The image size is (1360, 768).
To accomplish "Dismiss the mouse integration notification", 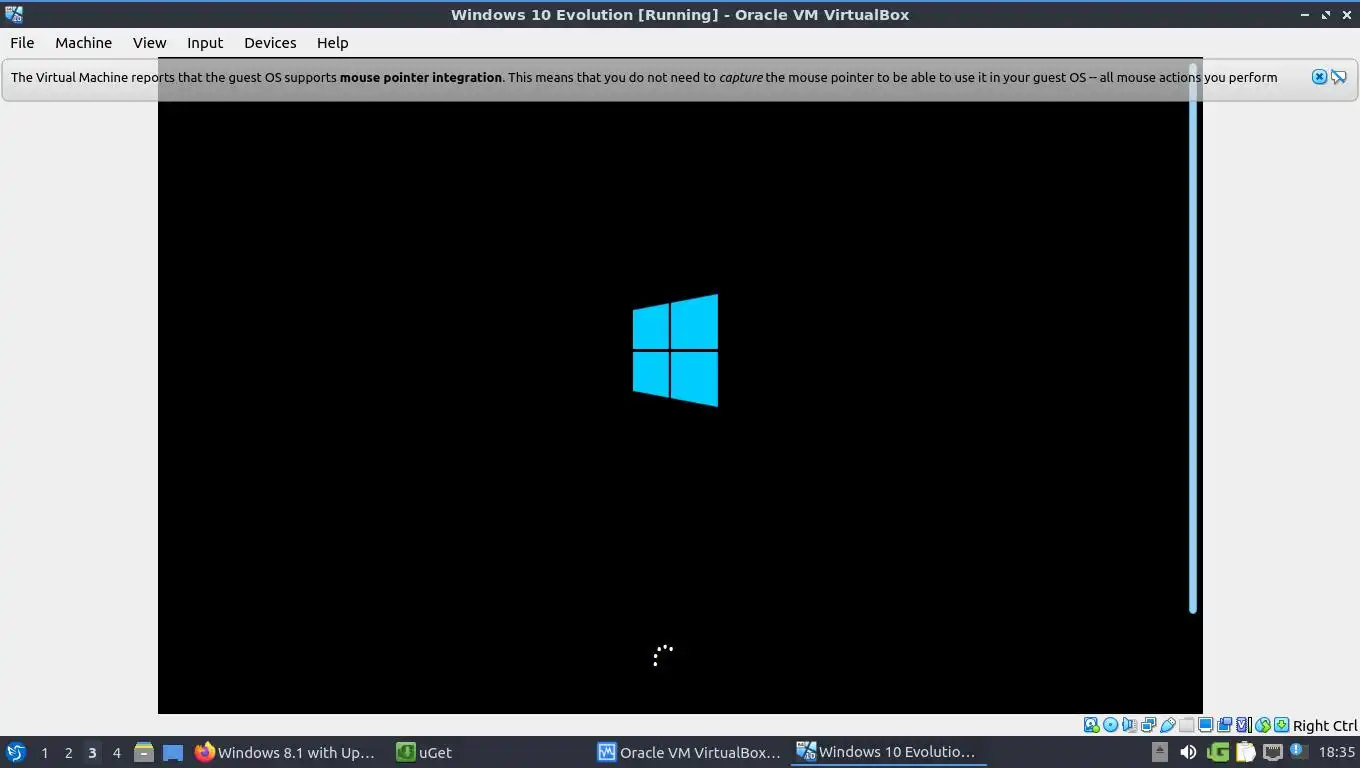I will [1319, 77].
